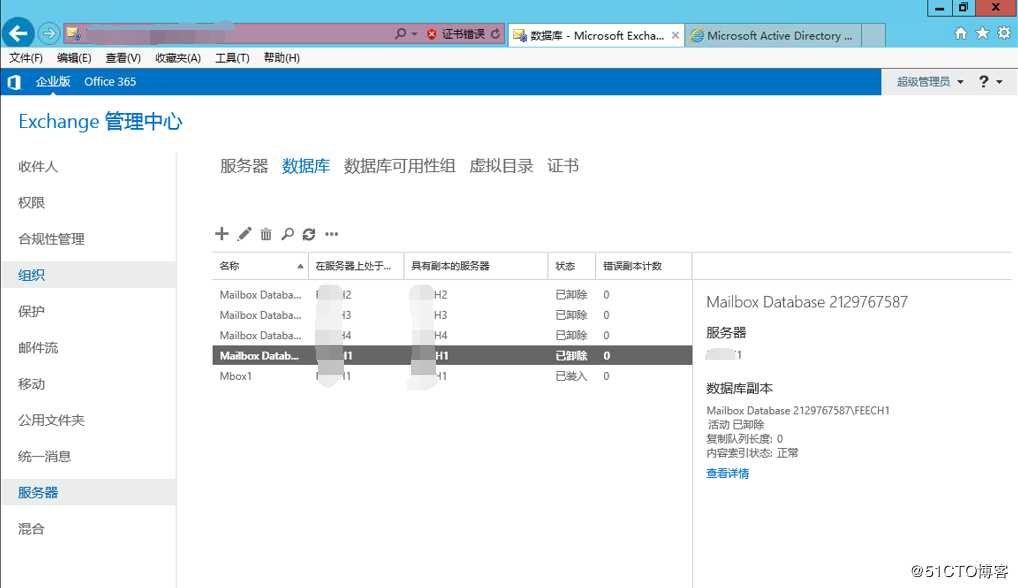The height and width of the screenshot is (588, 1018).
Task: Open the 工具(T) menu
Action: coord(232,58)
